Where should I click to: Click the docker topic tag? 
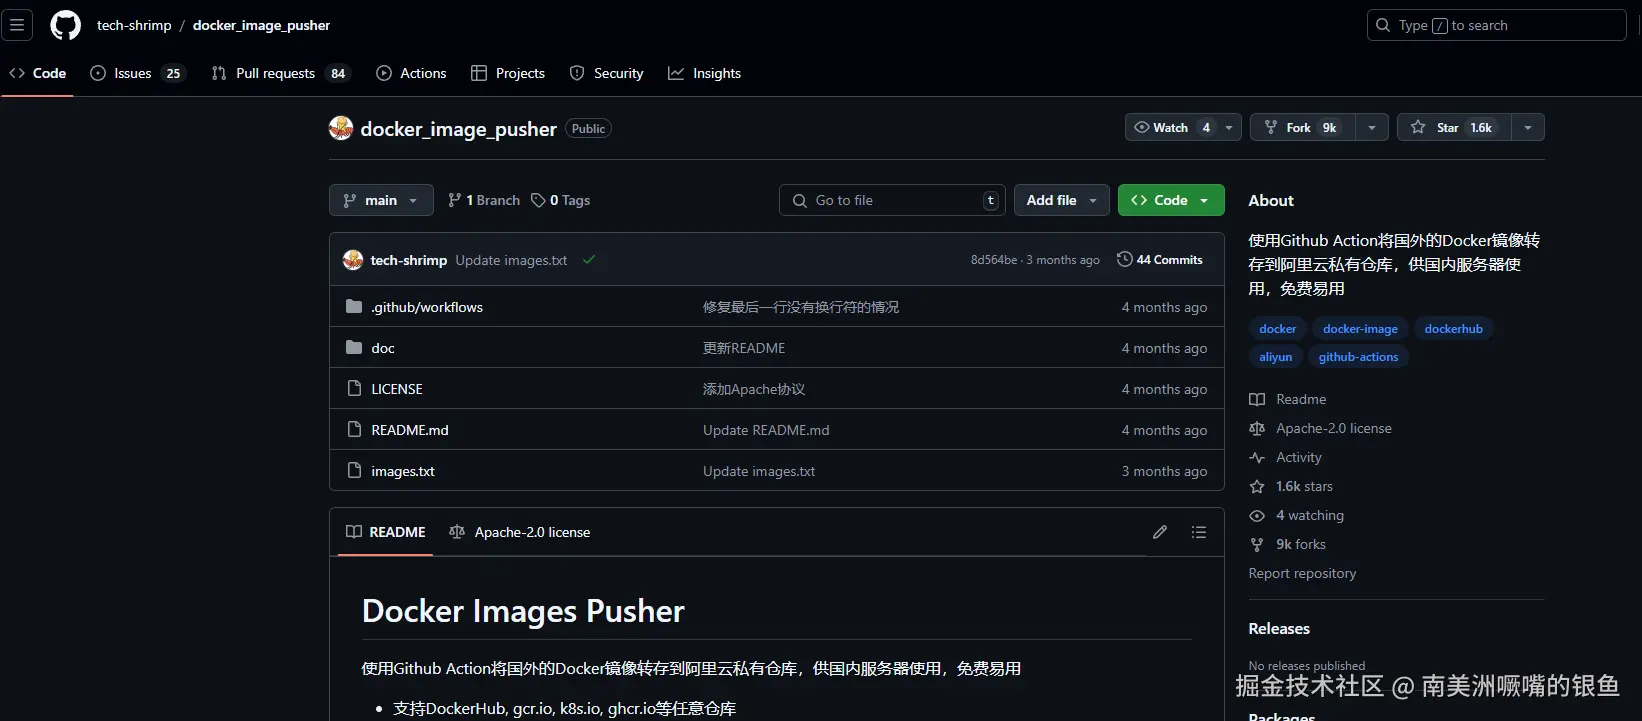tap(1278, 329)
